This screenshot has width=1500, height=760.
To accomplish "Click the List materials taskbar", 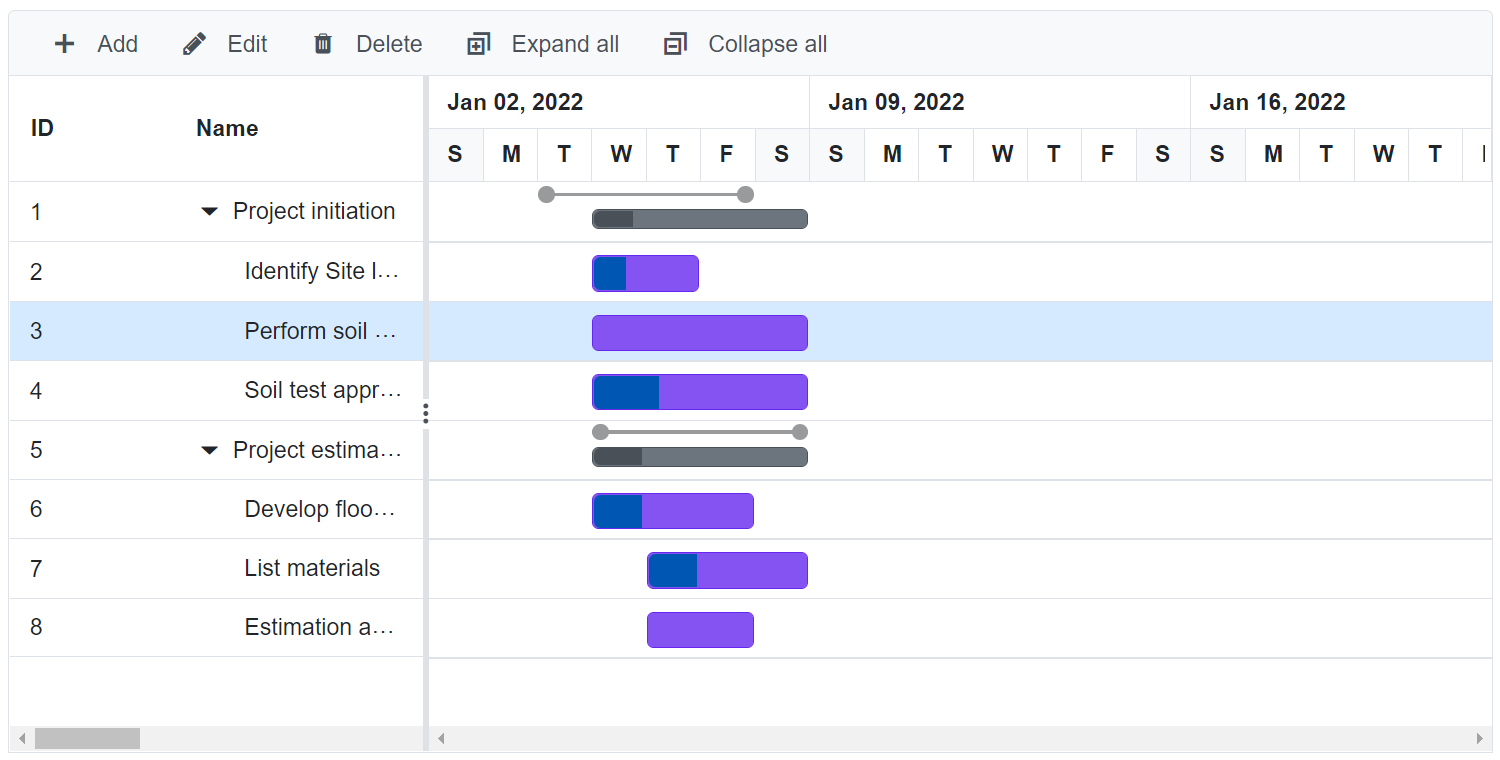I will [x=727, y=570].
